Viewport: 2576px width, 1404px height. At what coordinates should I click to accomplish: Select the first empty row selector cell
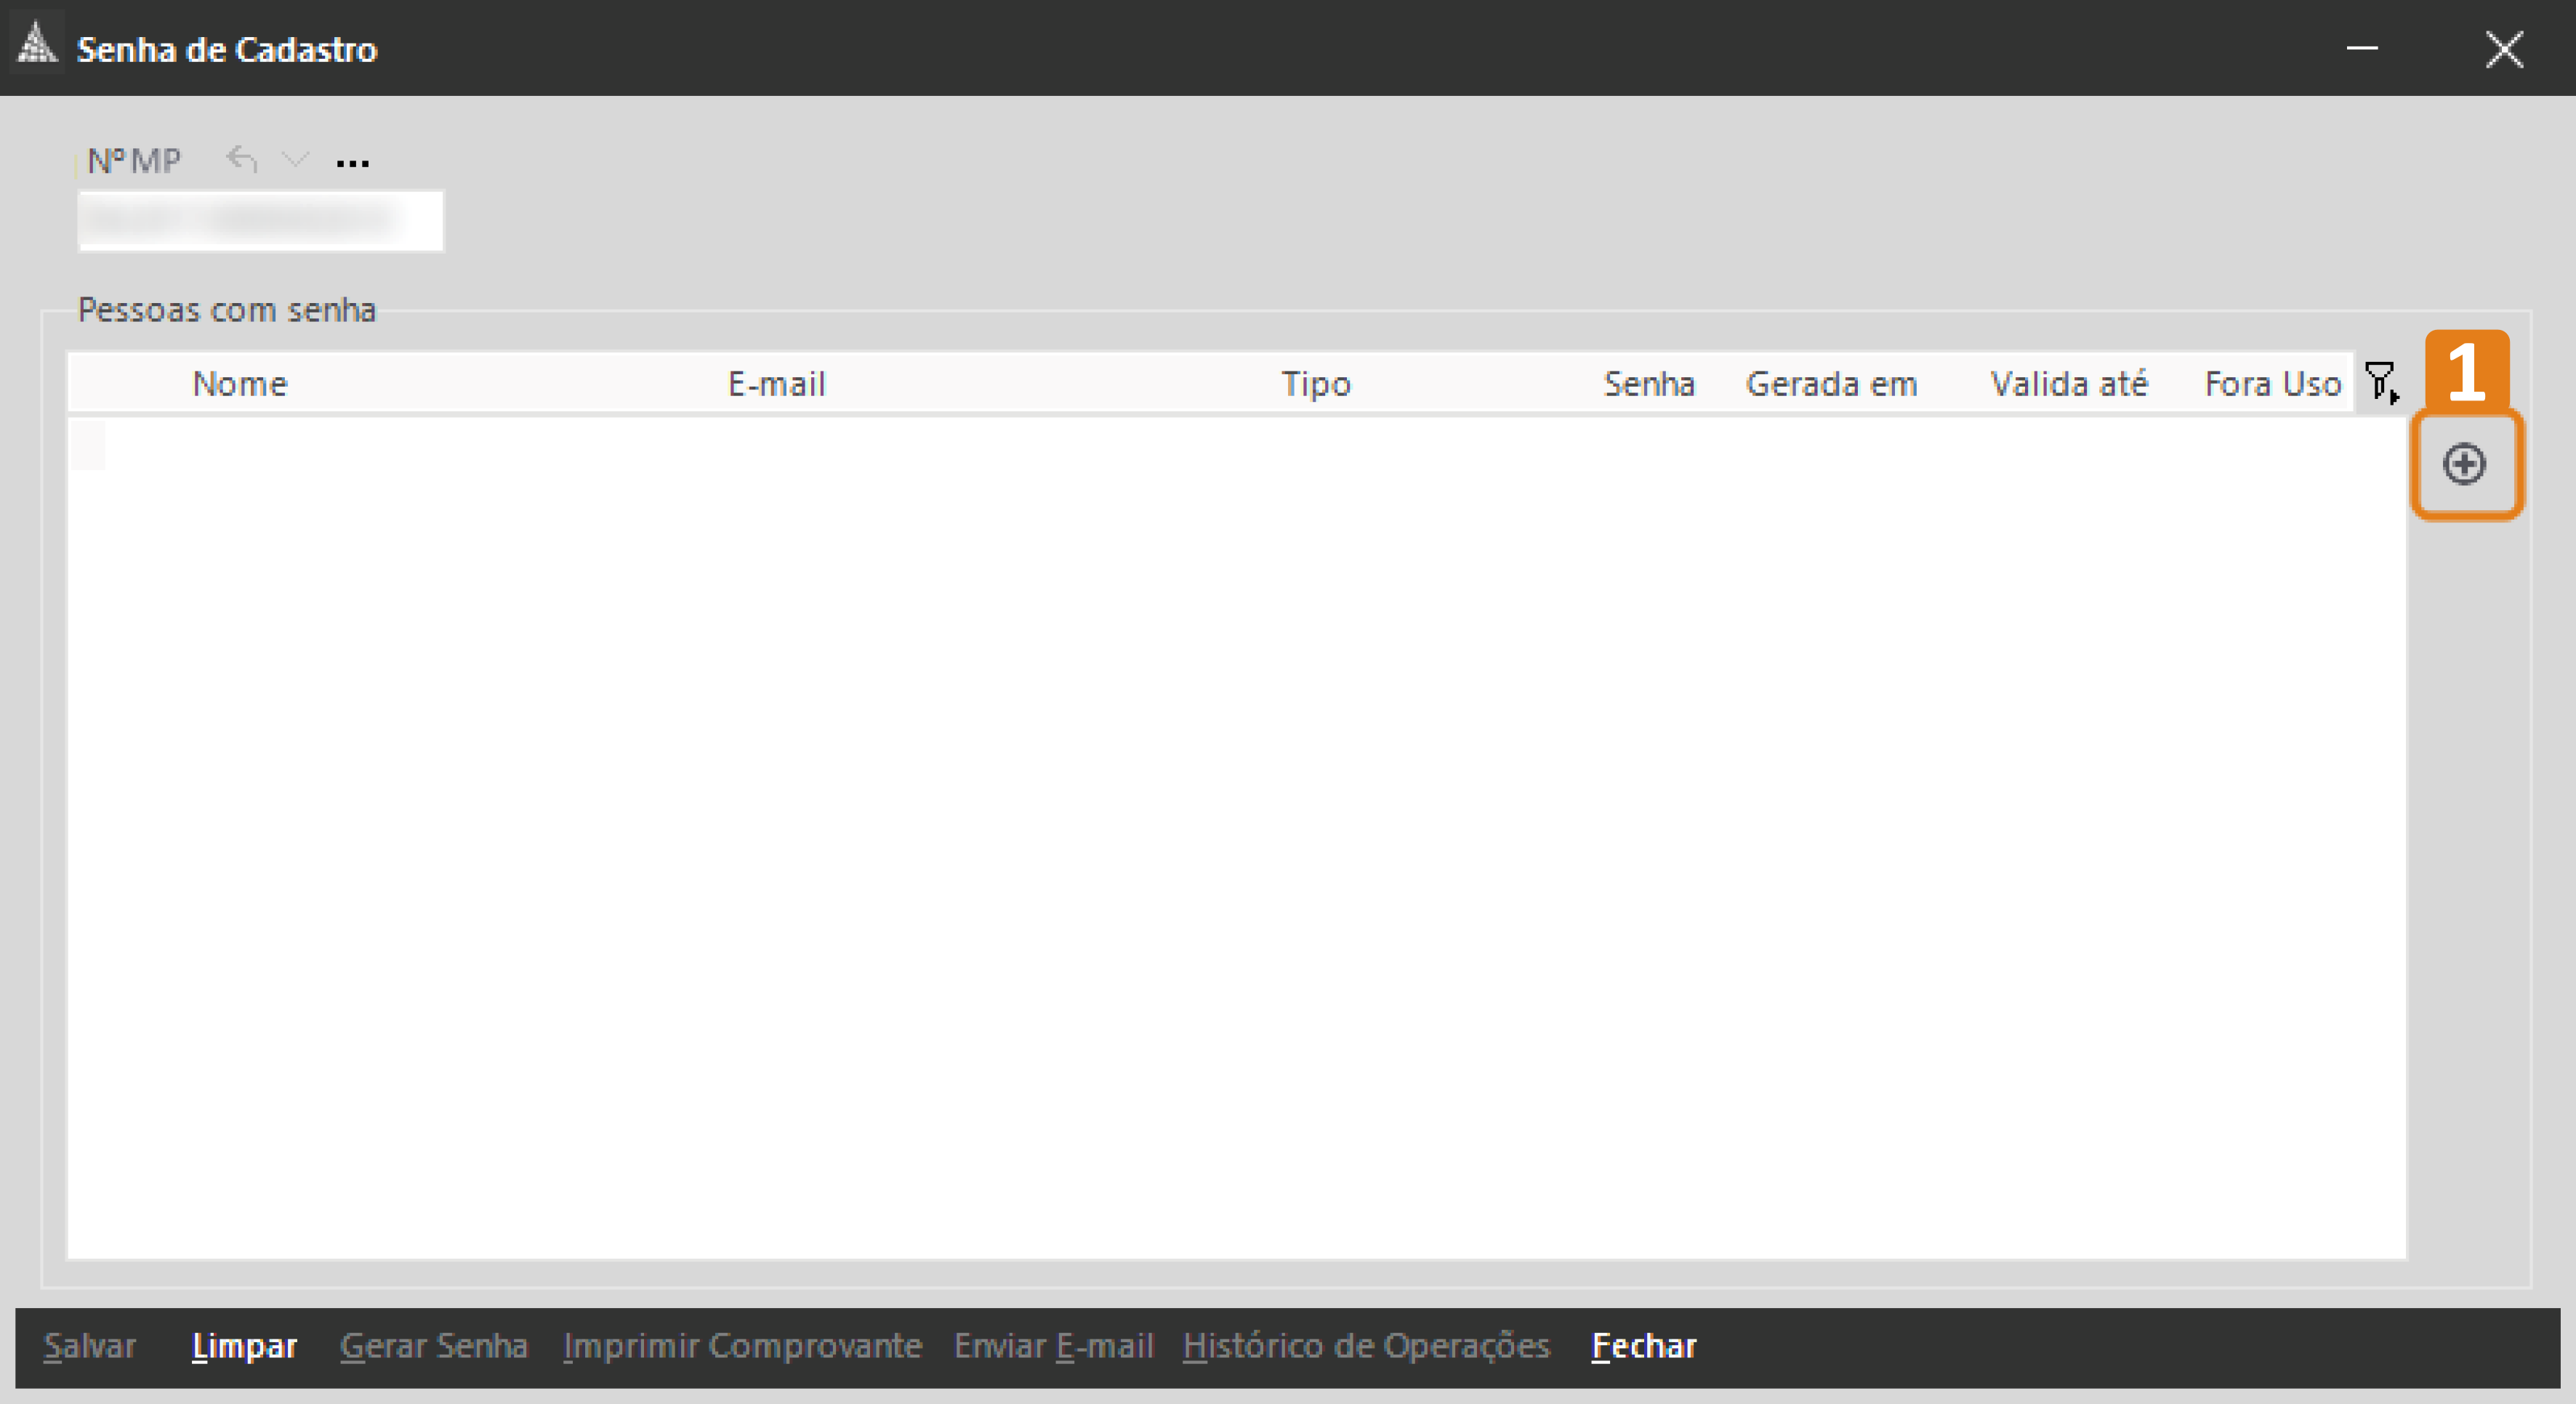pos(87,446)
